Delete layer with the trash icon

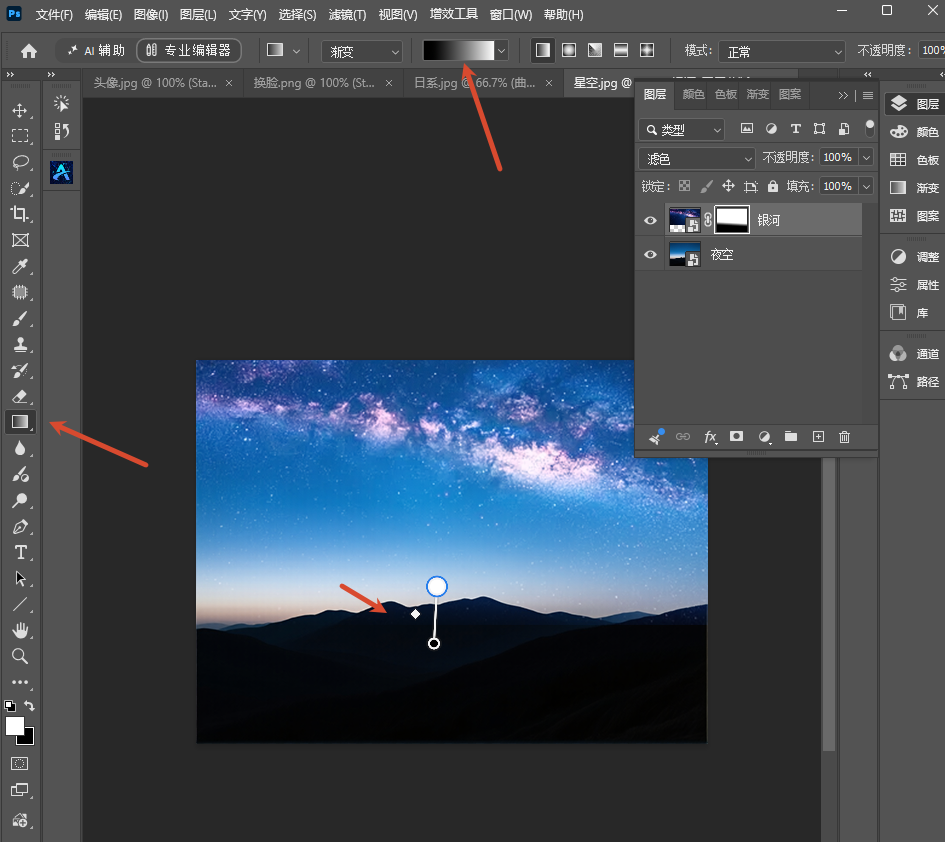844,436
